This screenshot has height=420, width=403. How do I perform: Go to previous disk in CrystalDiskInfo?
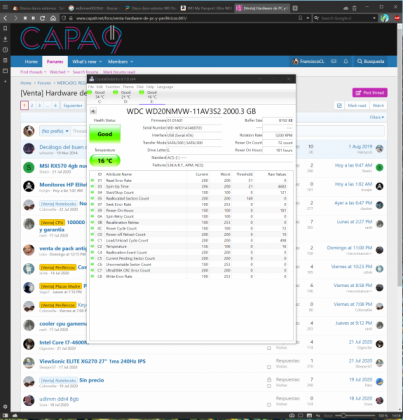click(x=93, y=111)
